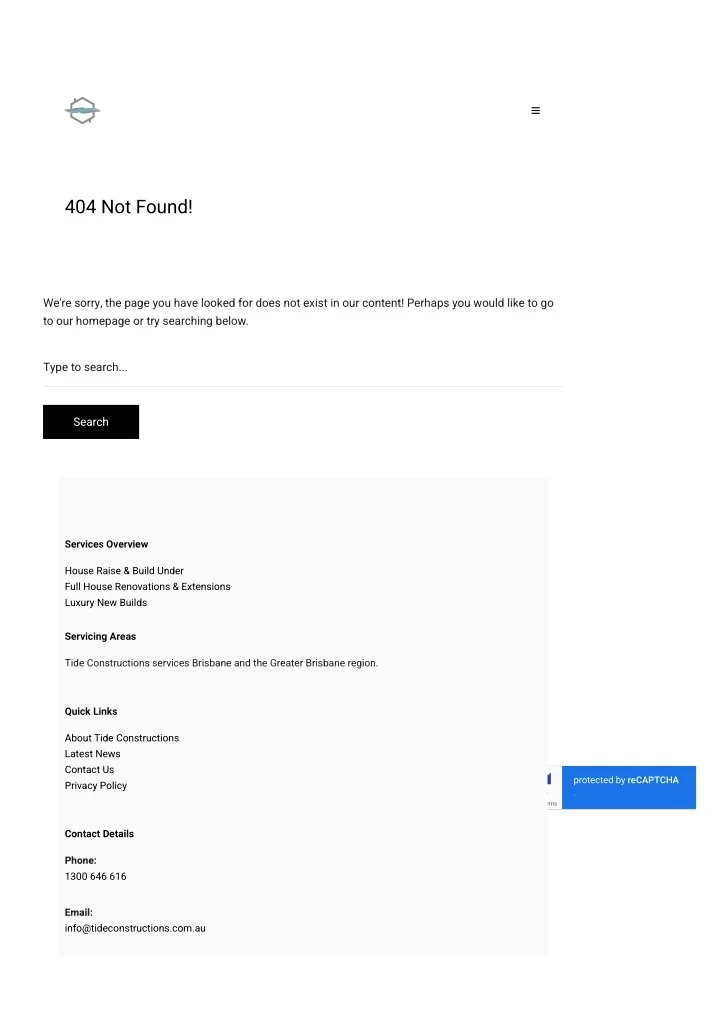Open the Contact Us link
Image resolution: width=720 pixels, height=1018 pixels.
[89, 770]
